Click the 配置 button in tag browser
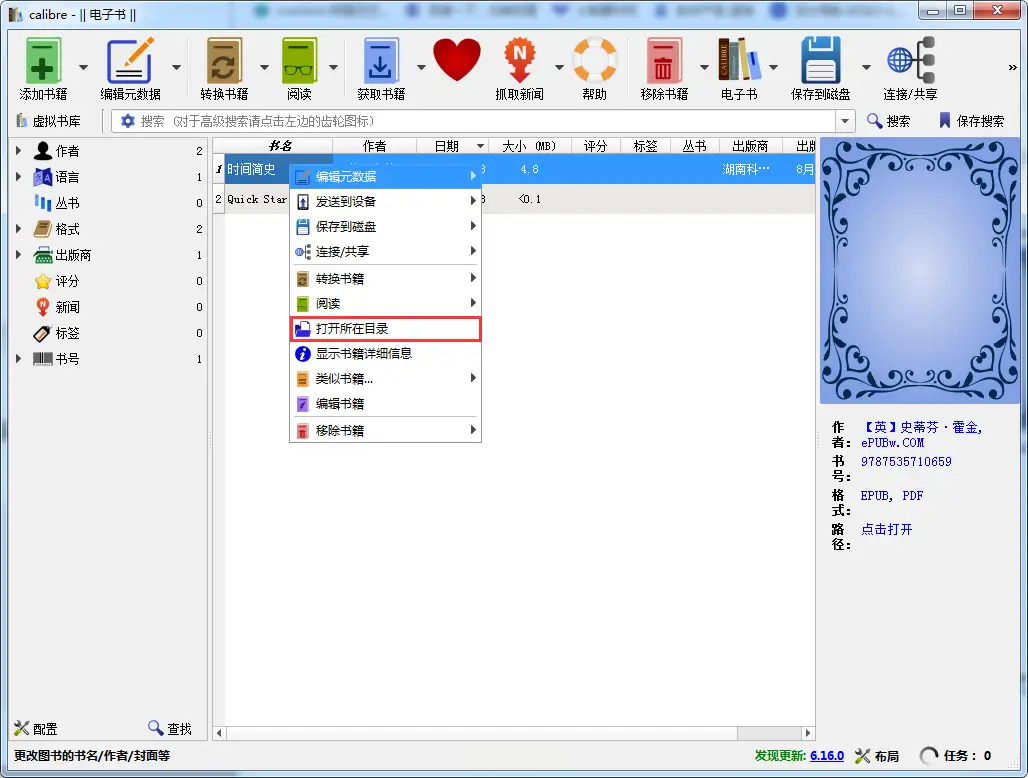Screen dimensions: 1028x778 pyautogui.click(x=36, y=728)
